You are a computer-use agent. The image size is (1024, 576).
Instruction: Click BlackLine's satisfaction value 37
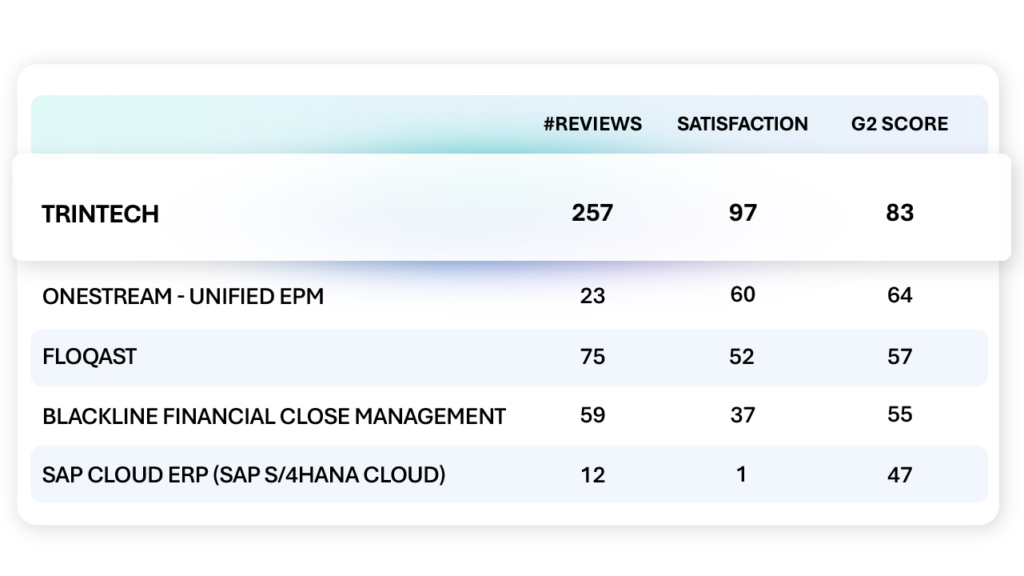(743, 415)
